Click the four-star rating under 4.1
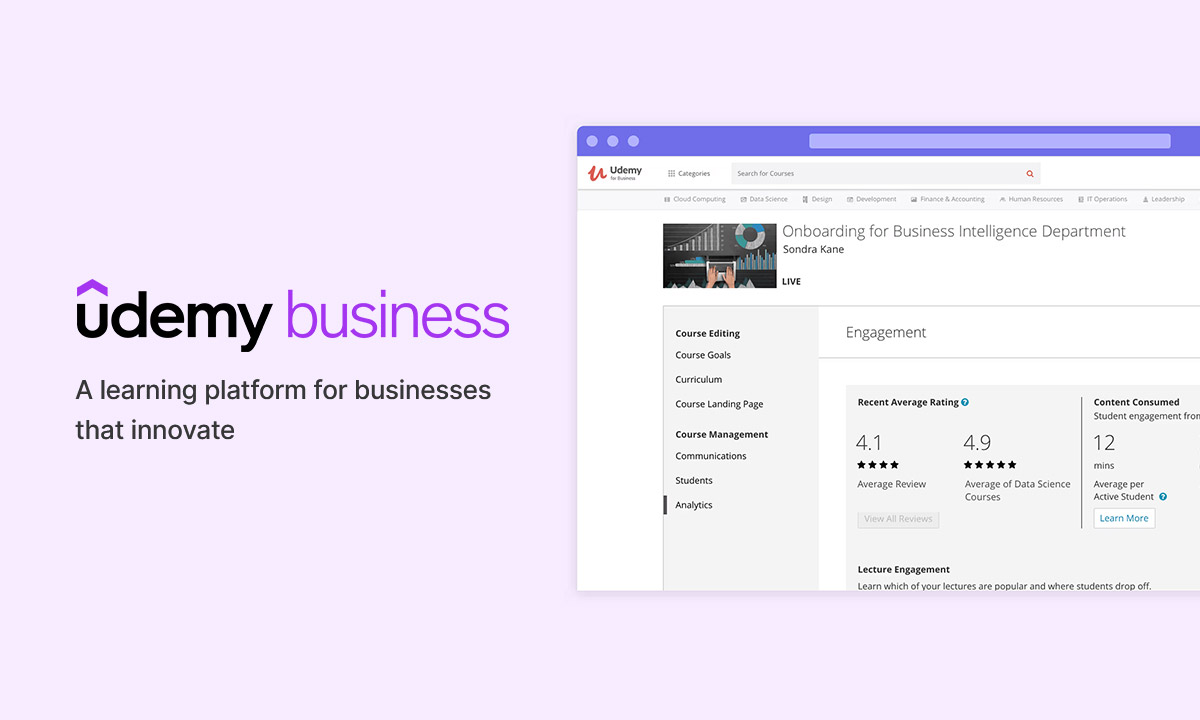The image size is (1200, 720). [x=878, y=465]
